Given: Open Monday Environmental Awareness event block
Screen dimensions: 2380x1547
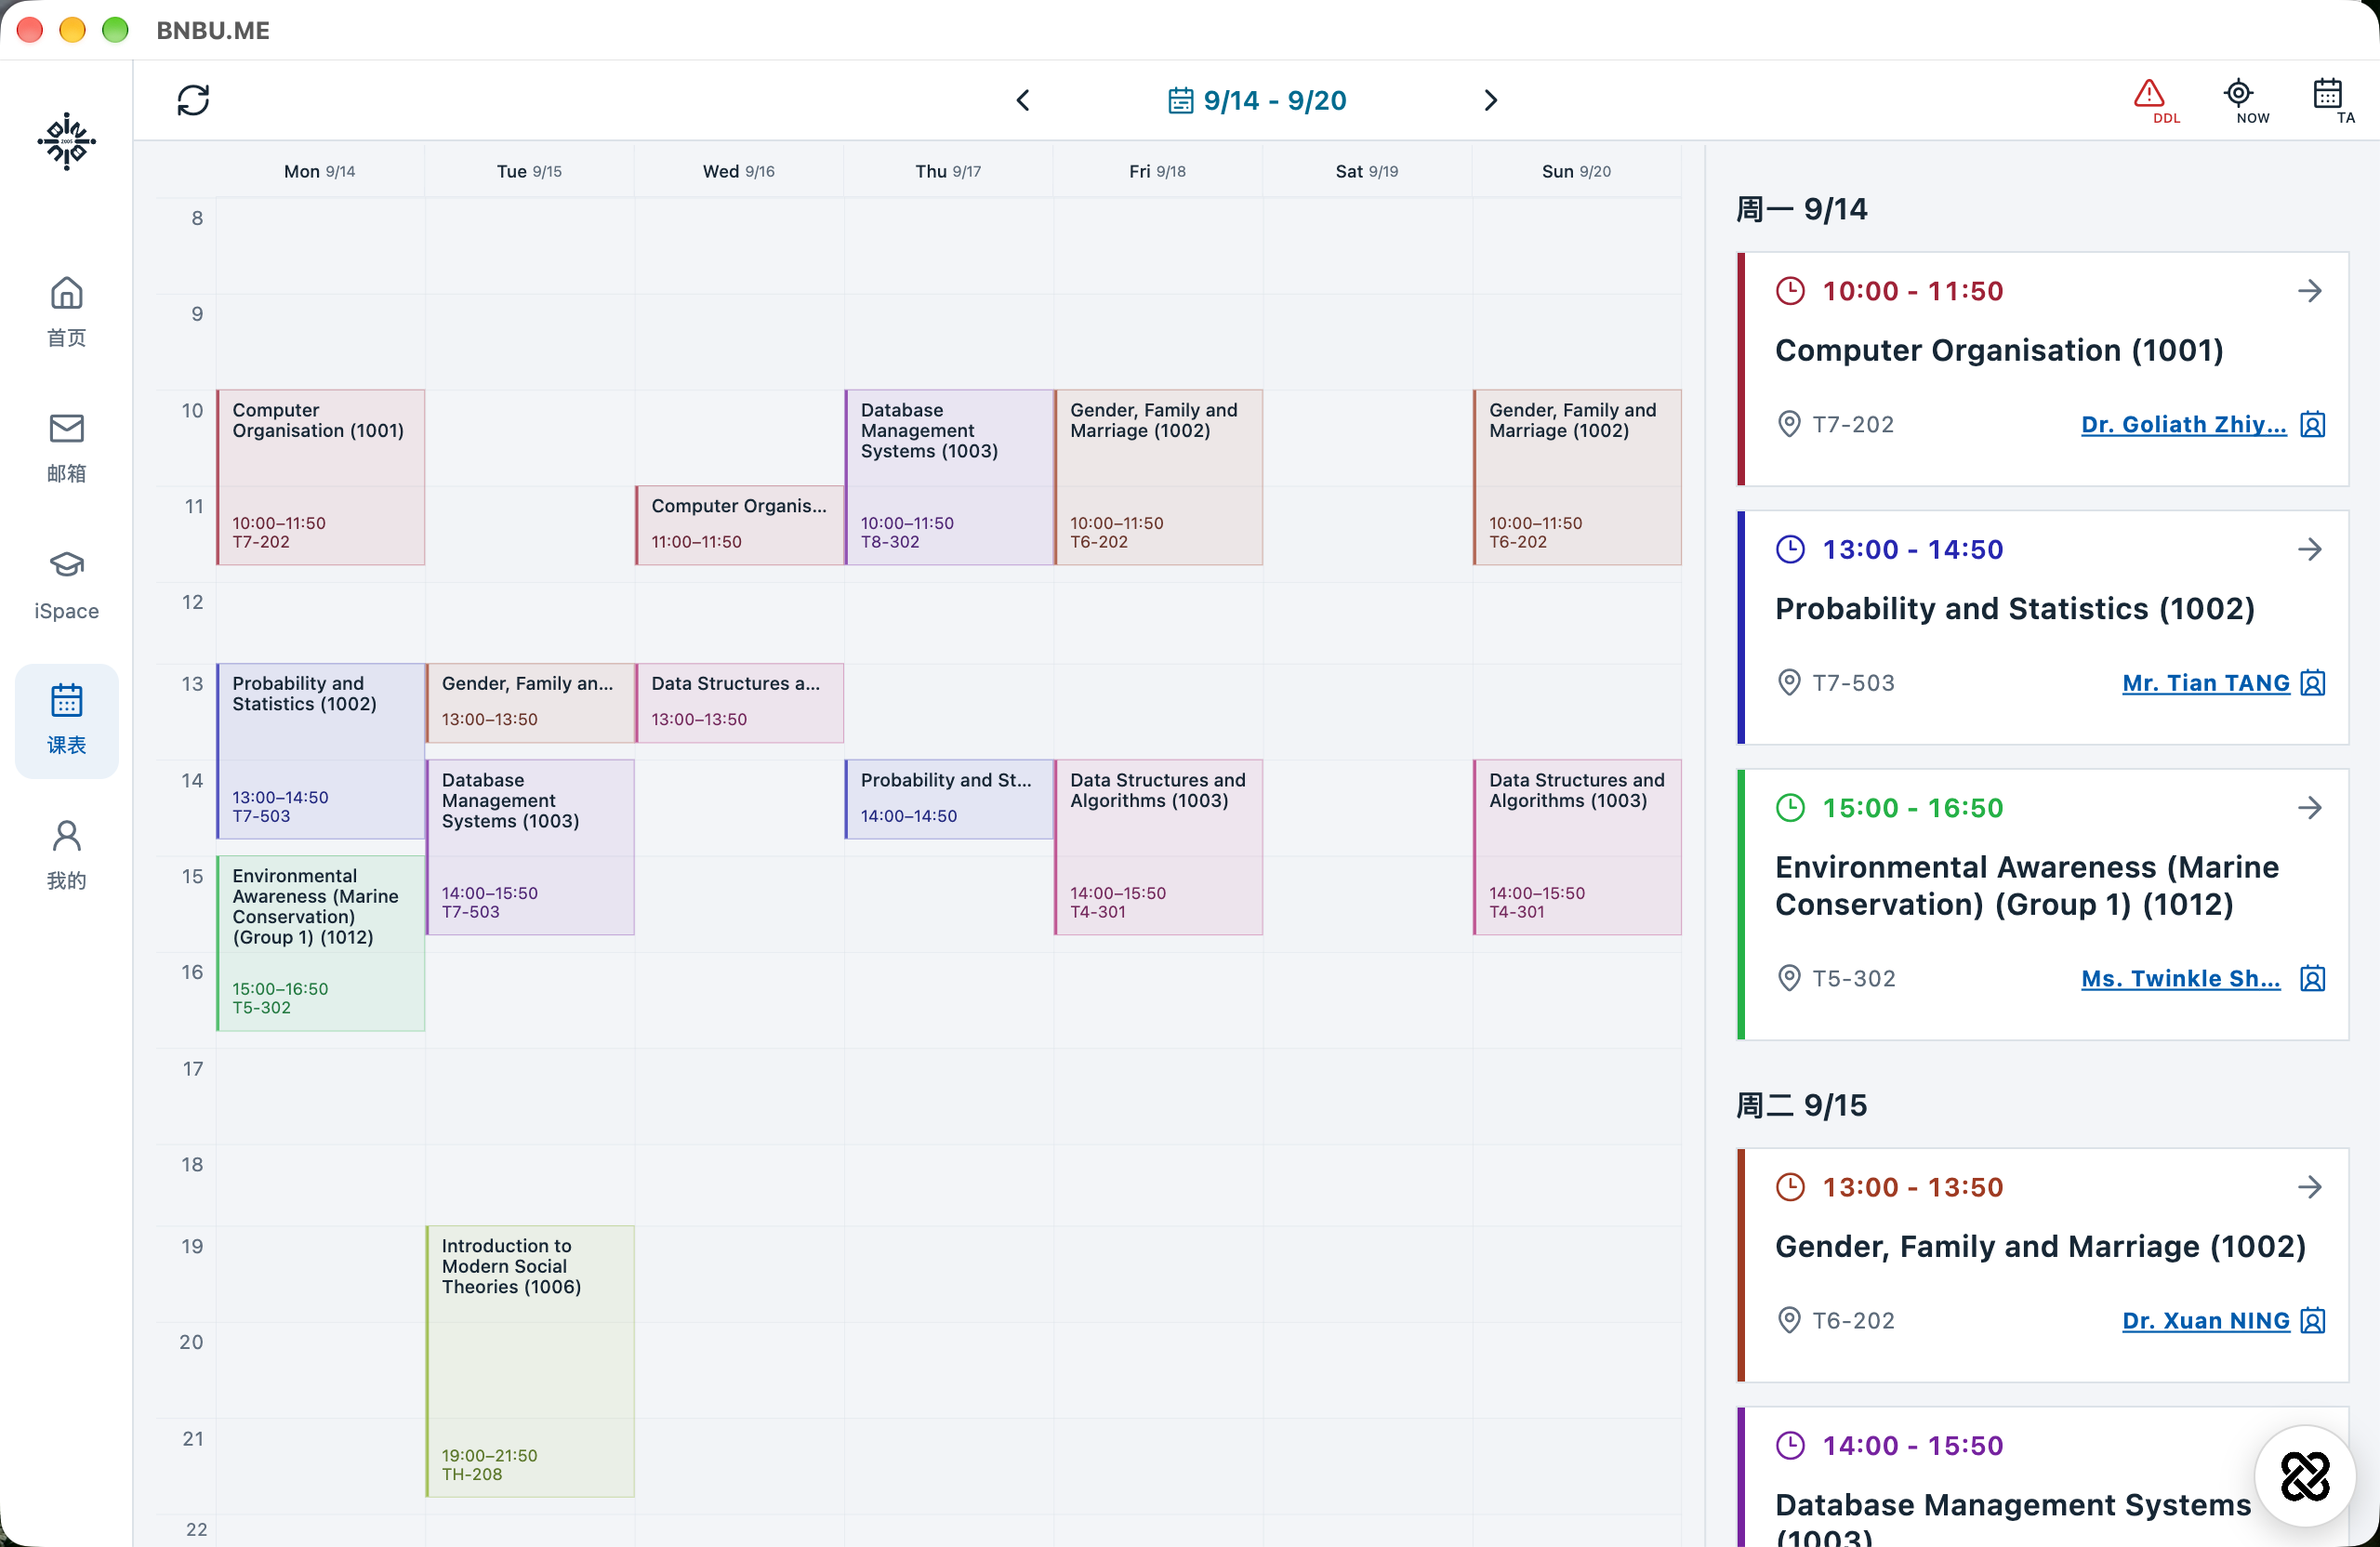Looking at the screenshot, I should click(321, 943).
